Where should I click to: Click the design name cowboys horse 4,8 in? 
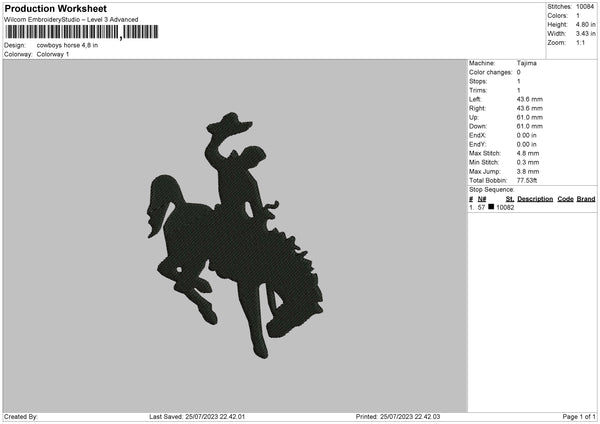click(x=67, y=45)
